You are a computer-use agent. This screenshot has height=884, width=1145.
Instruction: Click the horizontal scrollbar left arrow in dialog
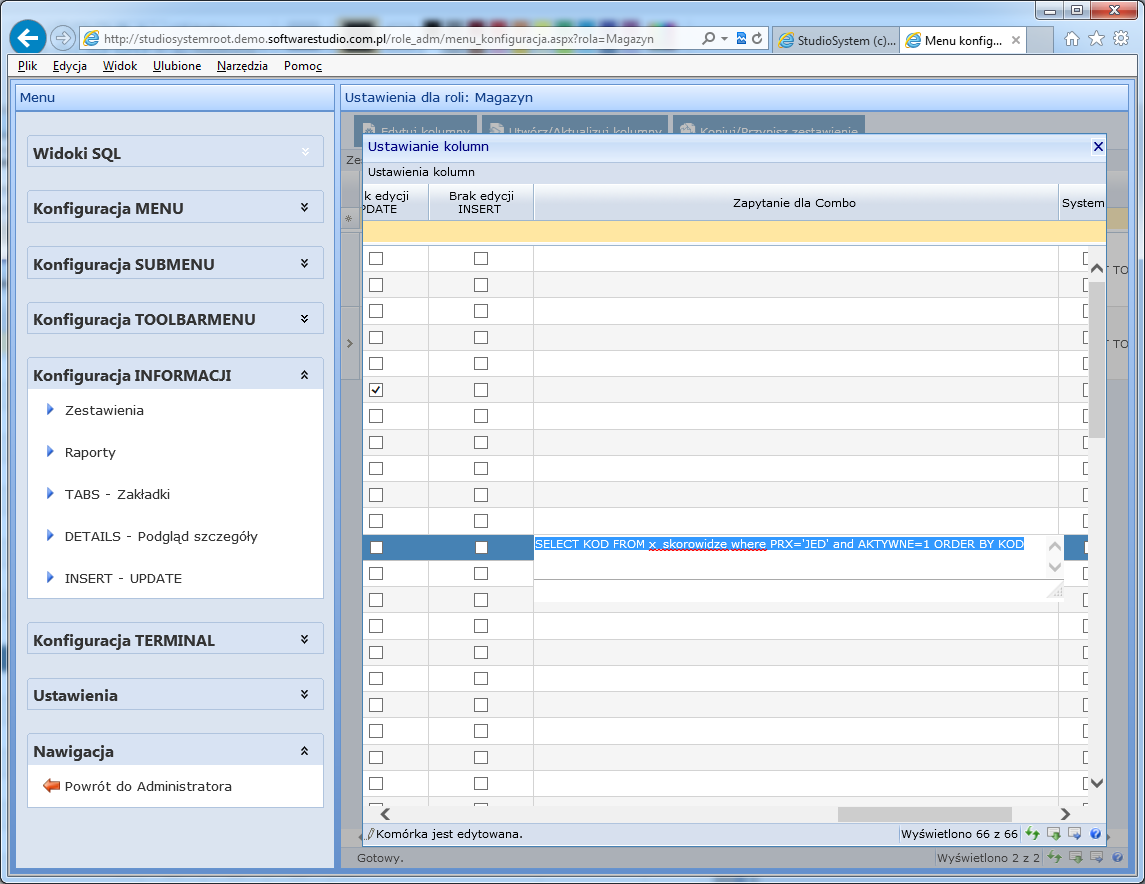click(386, 814)
